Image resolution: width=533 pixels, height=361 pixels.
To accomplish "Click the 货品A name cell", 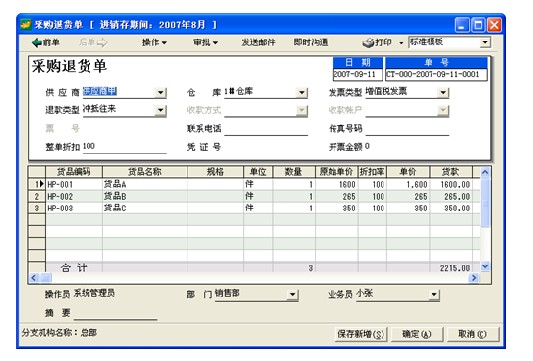I will 145,185.
